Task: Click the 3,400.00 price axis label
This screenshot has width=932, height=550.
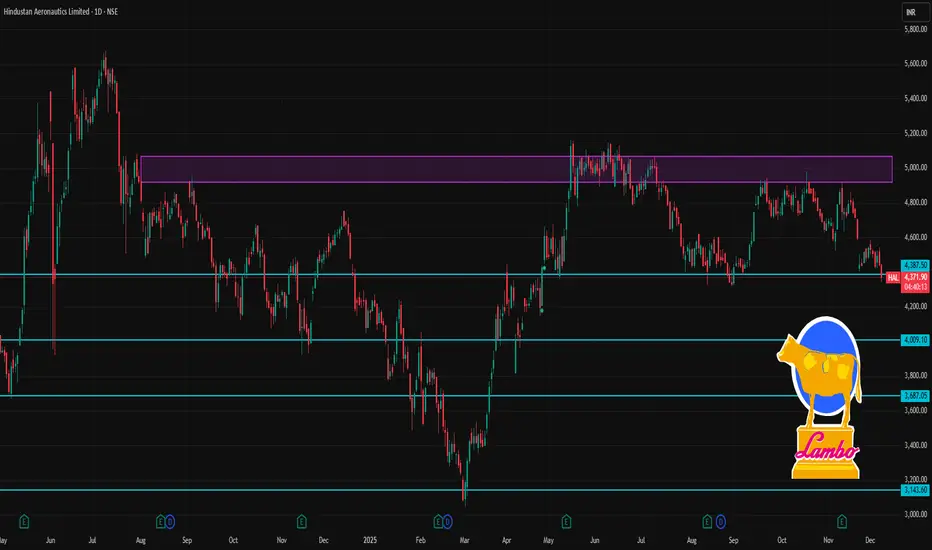Action: point(915,445)
